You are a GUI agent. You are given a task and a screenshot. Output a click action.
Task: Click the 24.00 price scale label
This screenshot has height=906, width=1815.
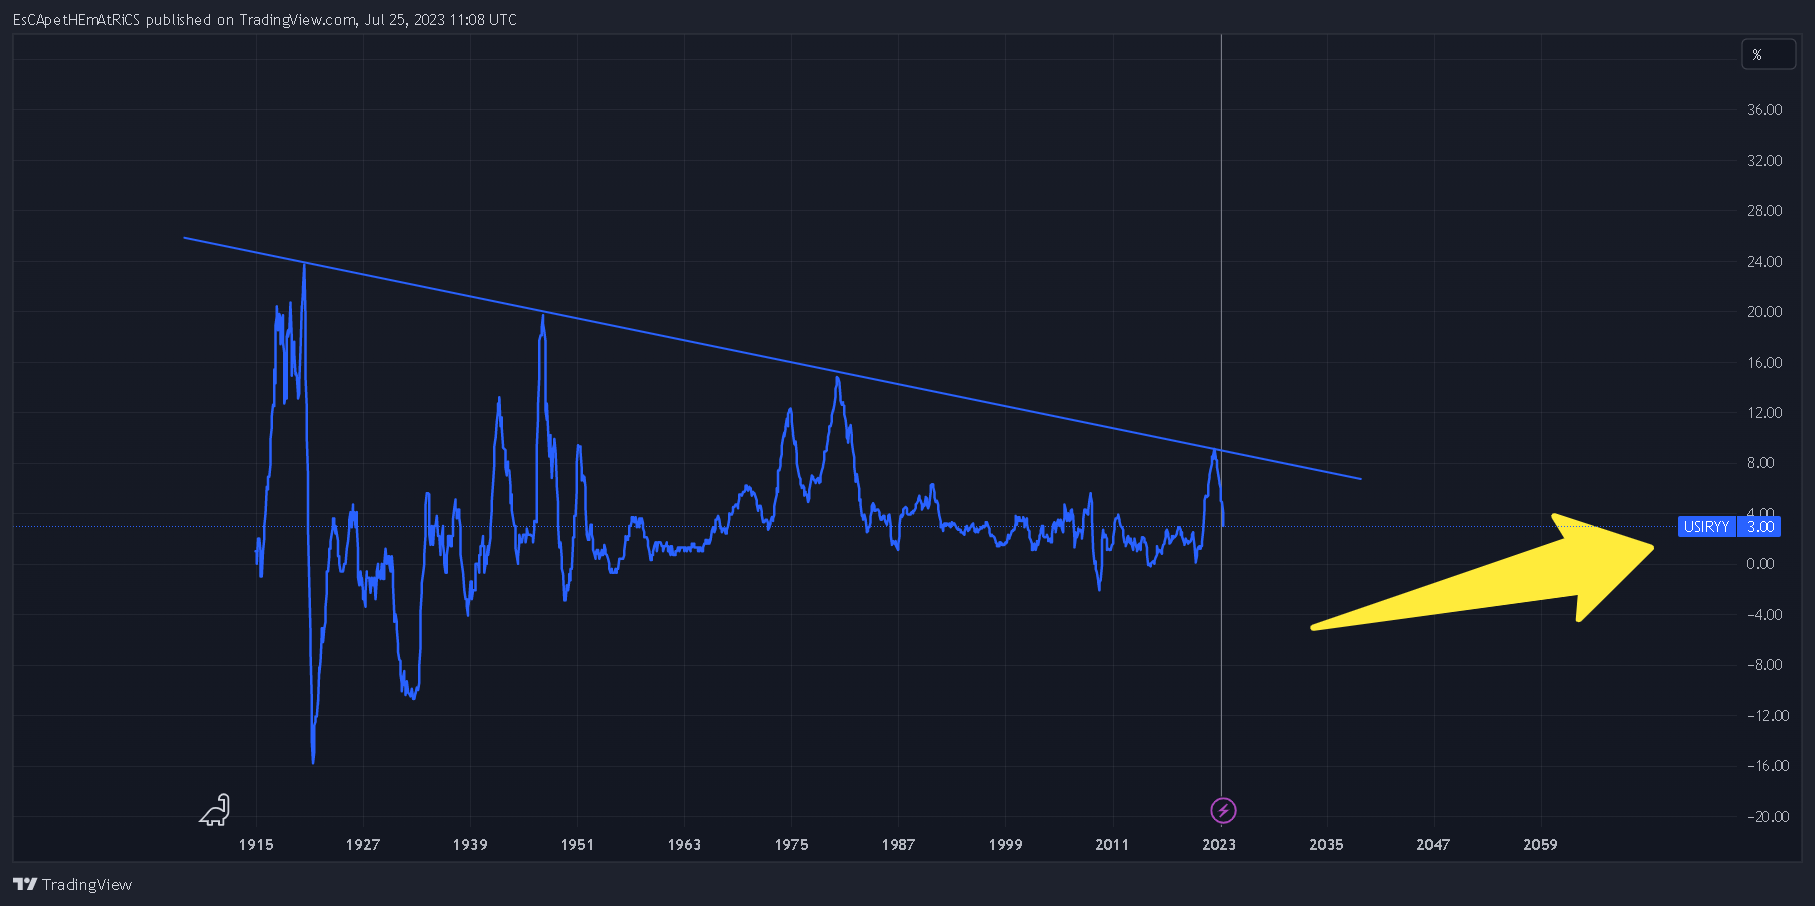[1764, 261]
